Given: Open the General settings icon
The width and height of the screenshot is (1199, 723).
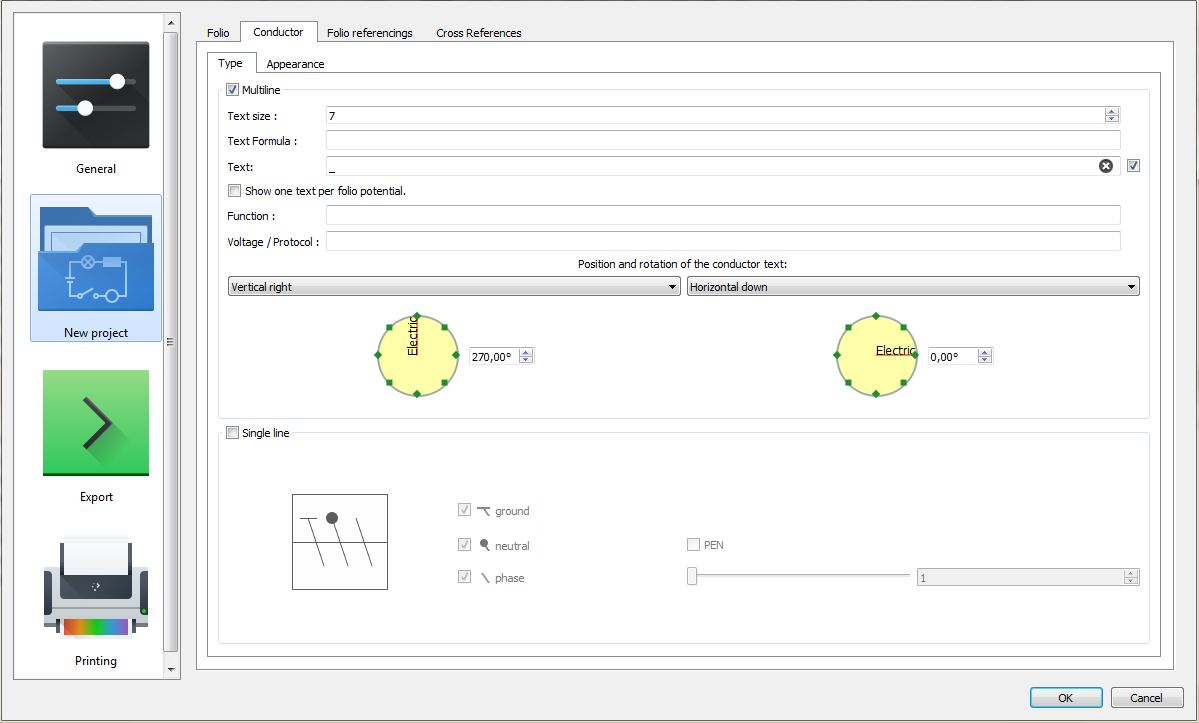Looking at the screenshot, I should pos(96,96).
